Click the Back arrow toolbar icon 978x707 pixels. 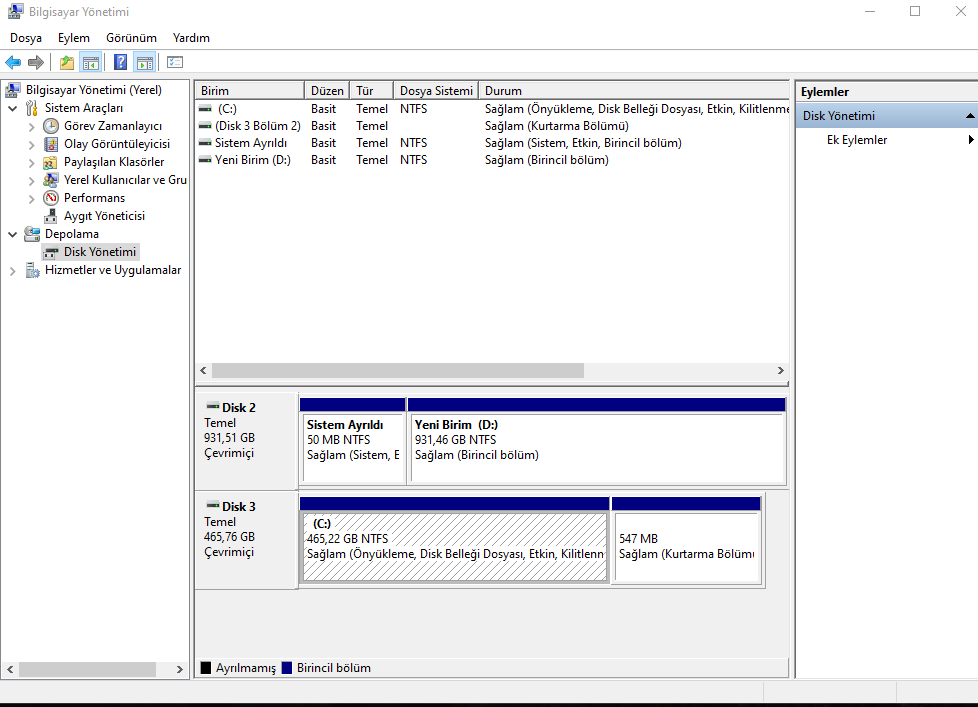click(x=12, y=62)
